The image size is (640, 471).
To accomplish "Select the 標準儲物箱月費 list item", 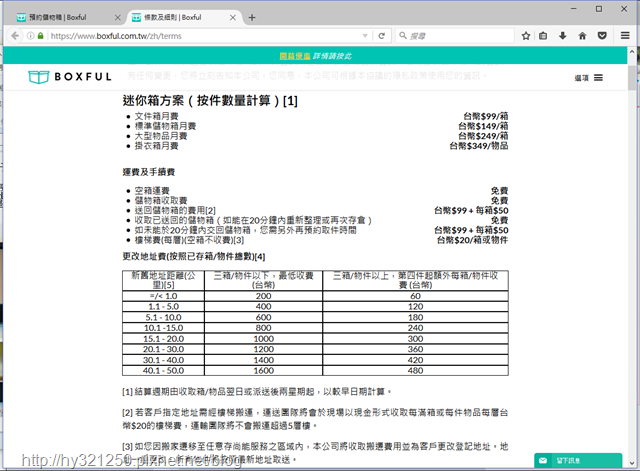I will click(x=165, y=126).
